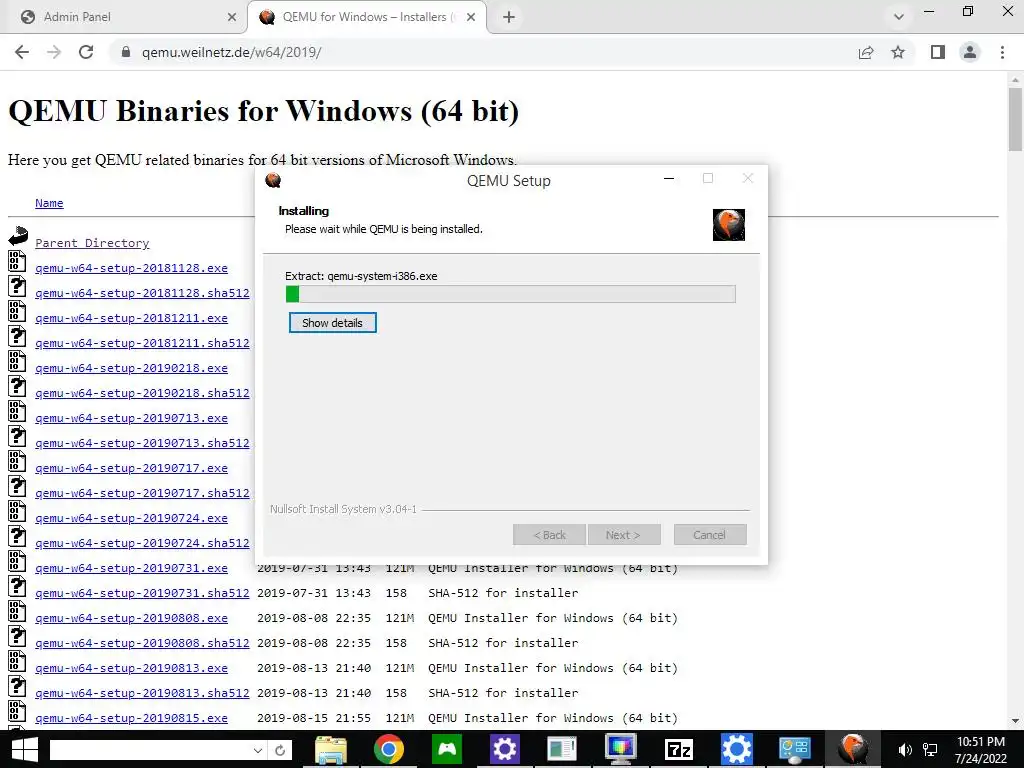Close the Admin Panel tab
Screen dimensions: 1024x768
[x=232, y=17]
